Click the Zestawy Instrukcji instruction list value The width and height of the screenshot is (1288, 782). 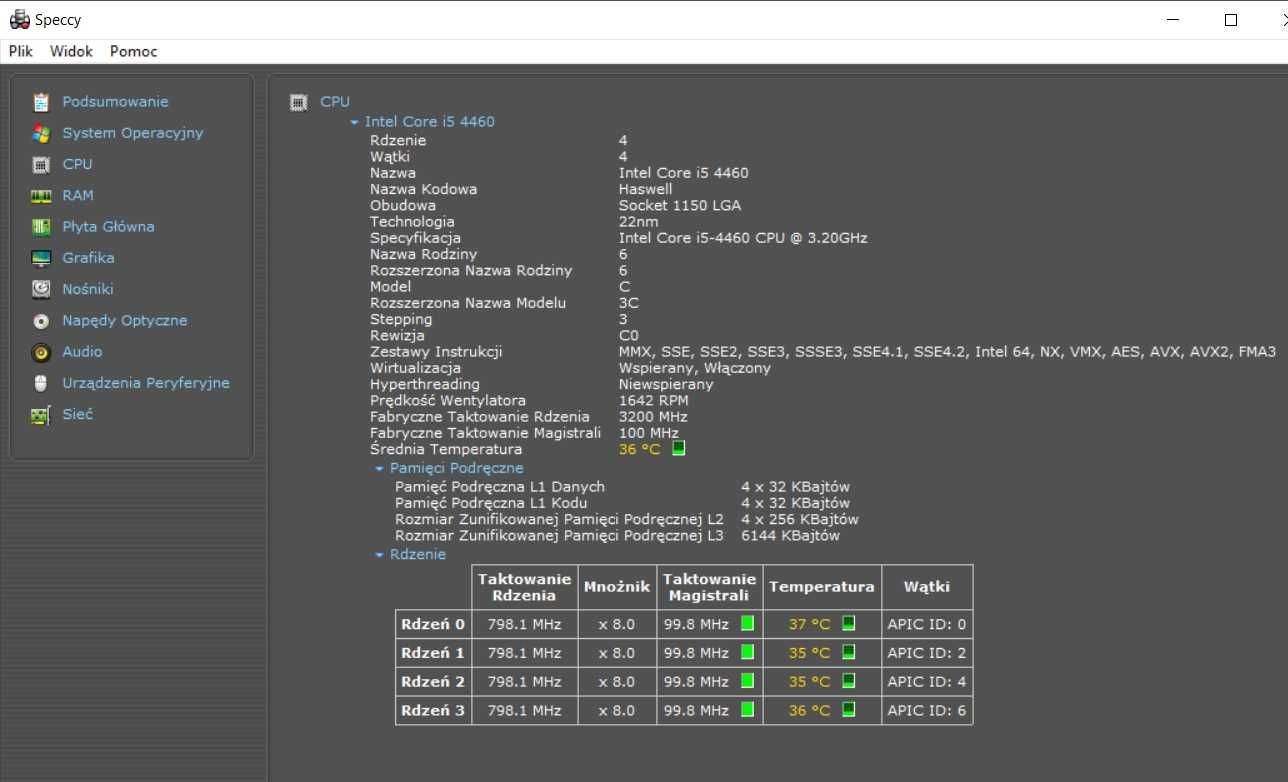click(947, 352)
